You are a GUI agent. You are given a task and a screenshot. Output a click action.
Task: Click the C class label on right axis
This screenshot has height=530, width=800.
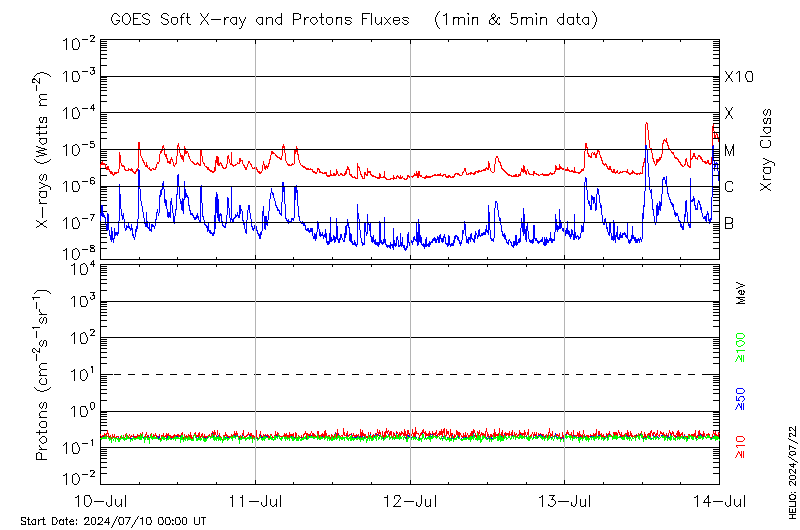click(730, 186)
